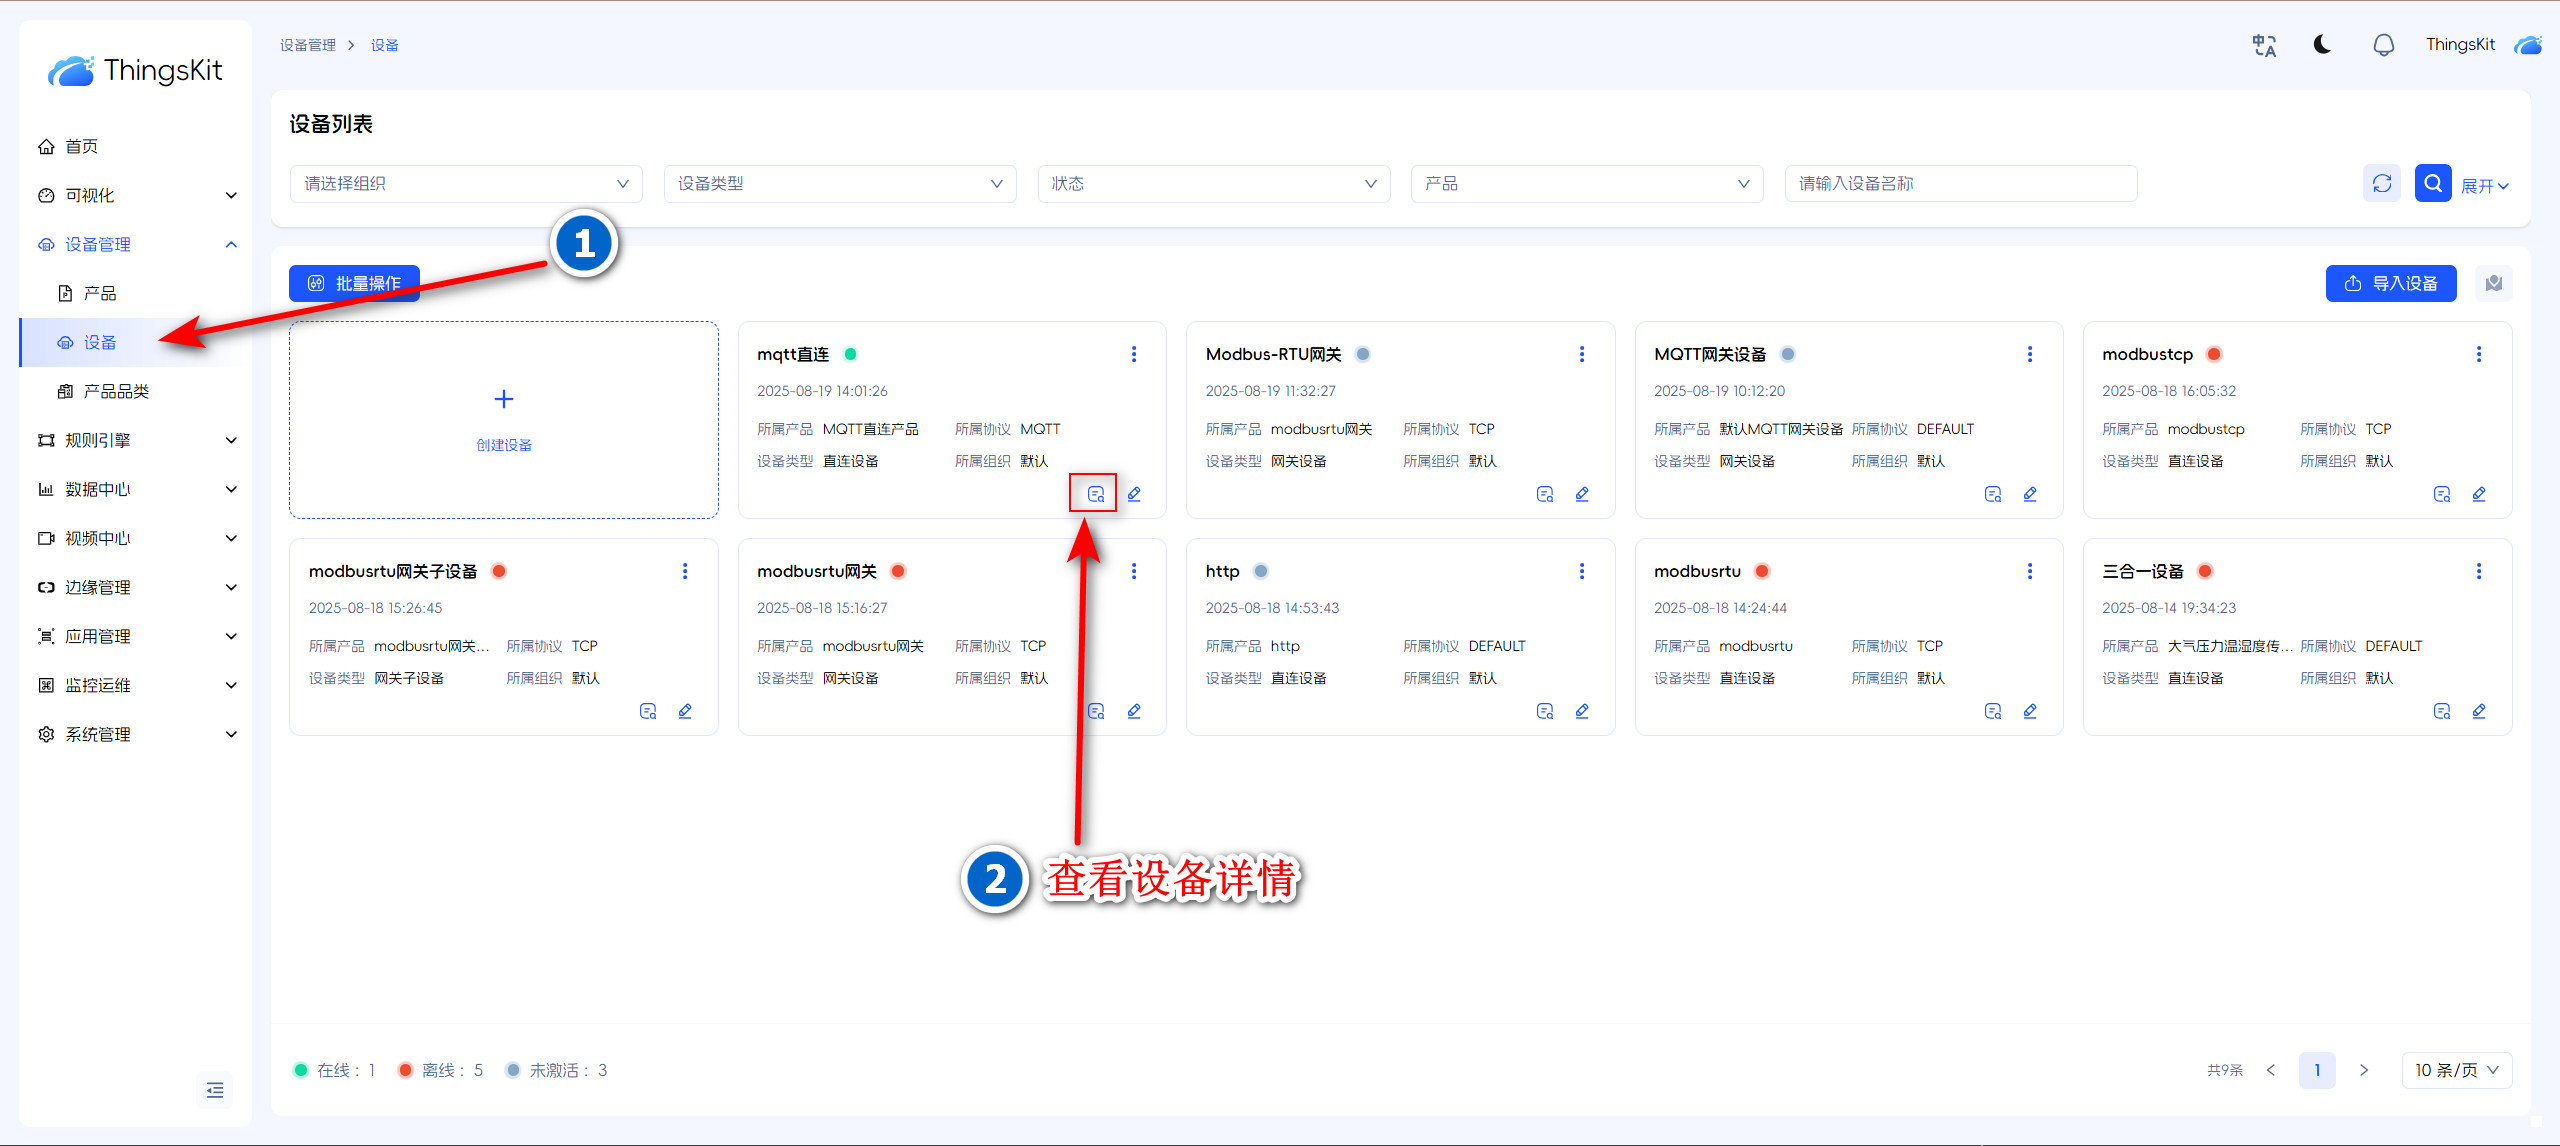The image size is (2560, 1146).
Task: Click the edit pencil on Modbus-RTU网关 card
Action: (x=1582, y=494)
